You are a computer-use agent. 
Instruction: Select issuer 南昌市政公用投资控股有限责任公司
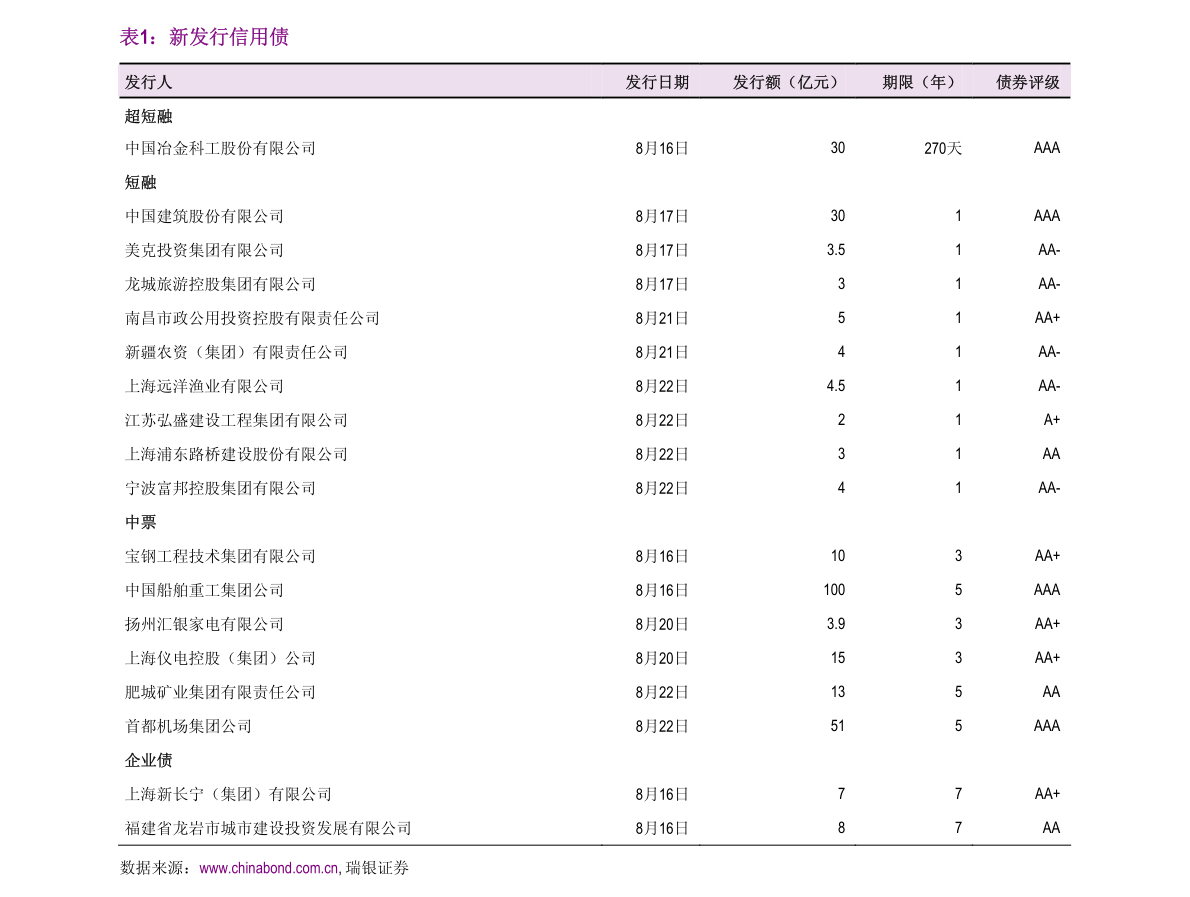(x=252, y=318)
